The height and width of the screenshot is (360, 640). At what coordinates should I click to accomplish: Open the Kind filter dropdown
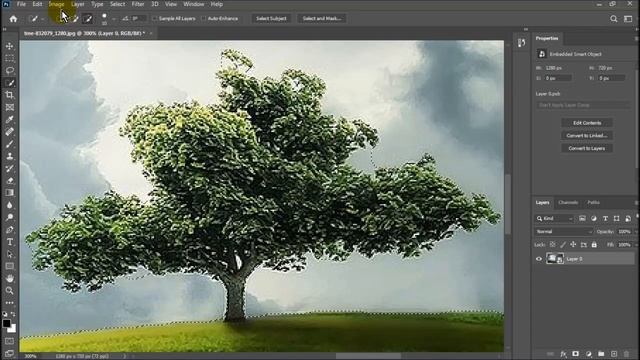555,218
